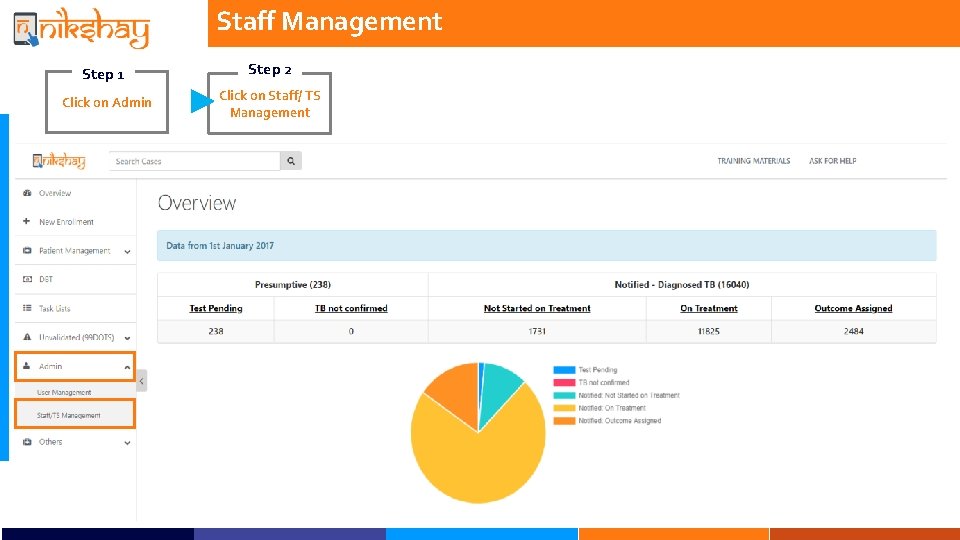
Task: Click the orange Outcome Assigned legend swatch
Action: point(564,421)
